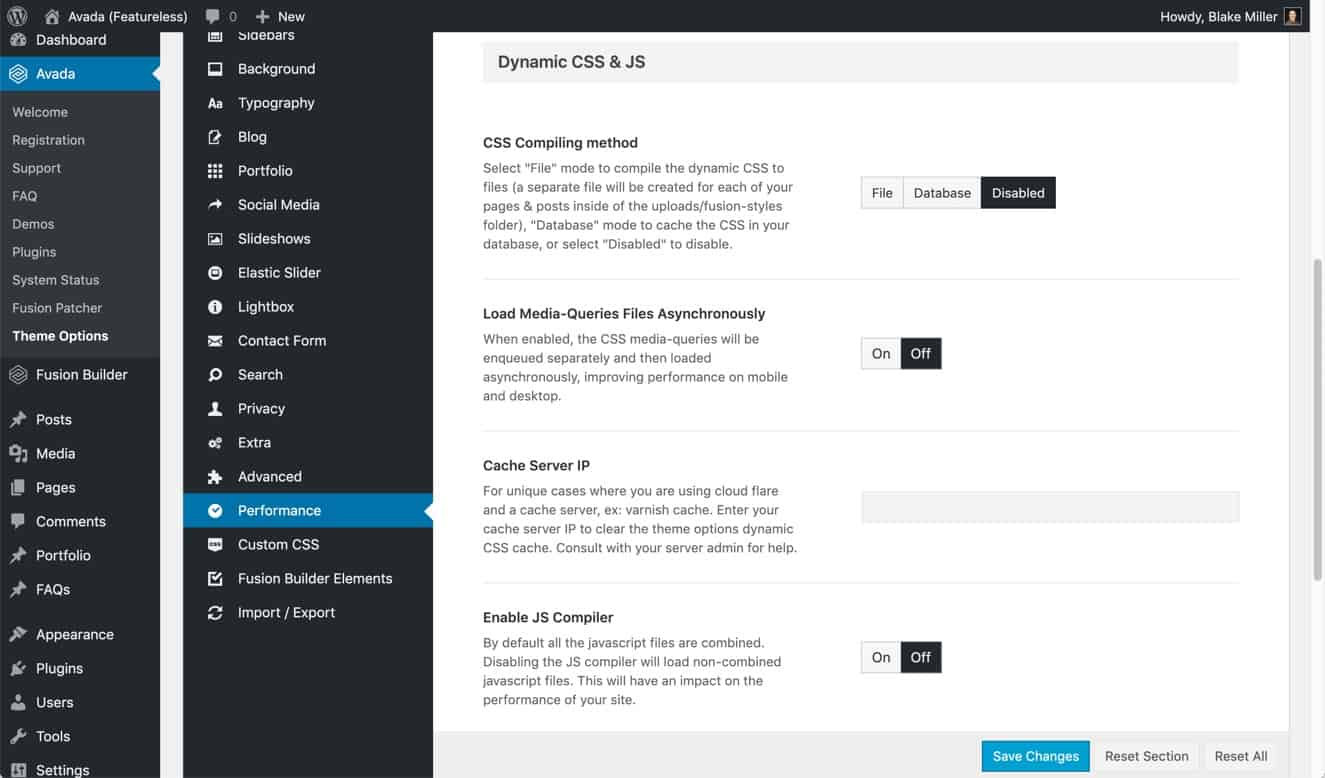Set CSS Compiling method to Disabled

pyautogui.click(x=1018, y=193)
